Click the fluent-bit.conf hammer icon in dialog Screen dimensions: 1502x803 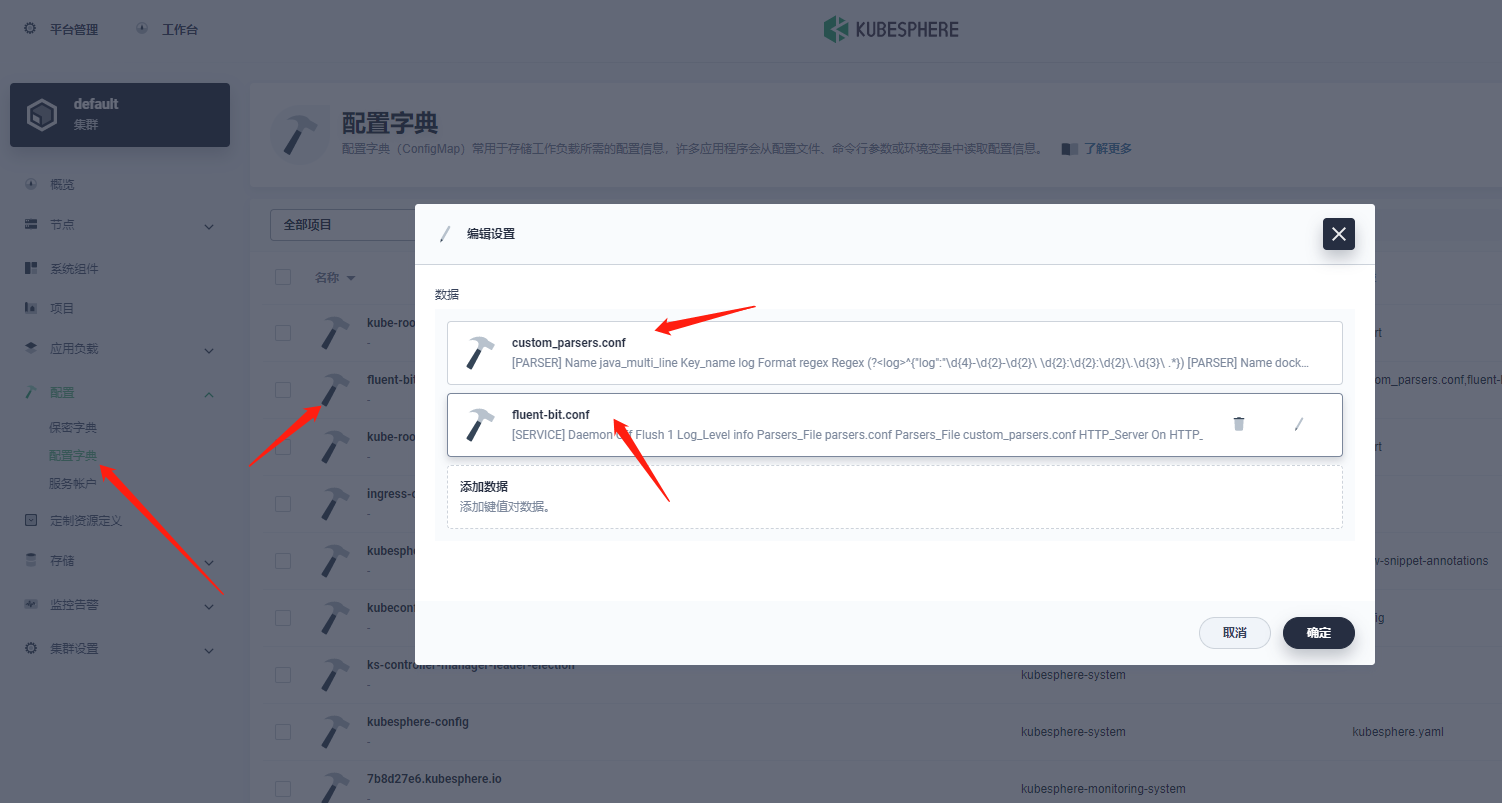coord(480,425)
